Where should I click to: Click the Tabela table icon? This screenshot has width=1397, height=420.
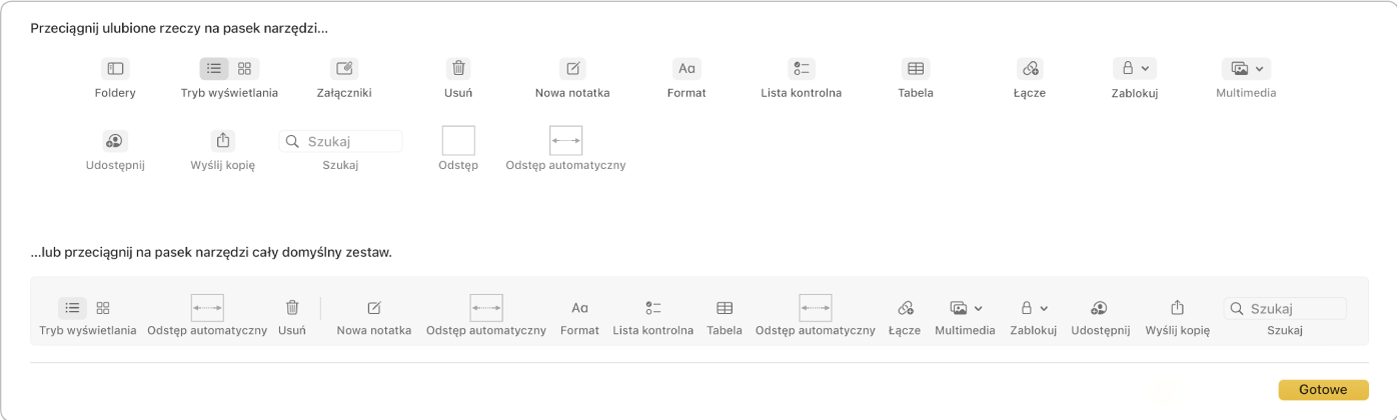(x=915, y=69)
